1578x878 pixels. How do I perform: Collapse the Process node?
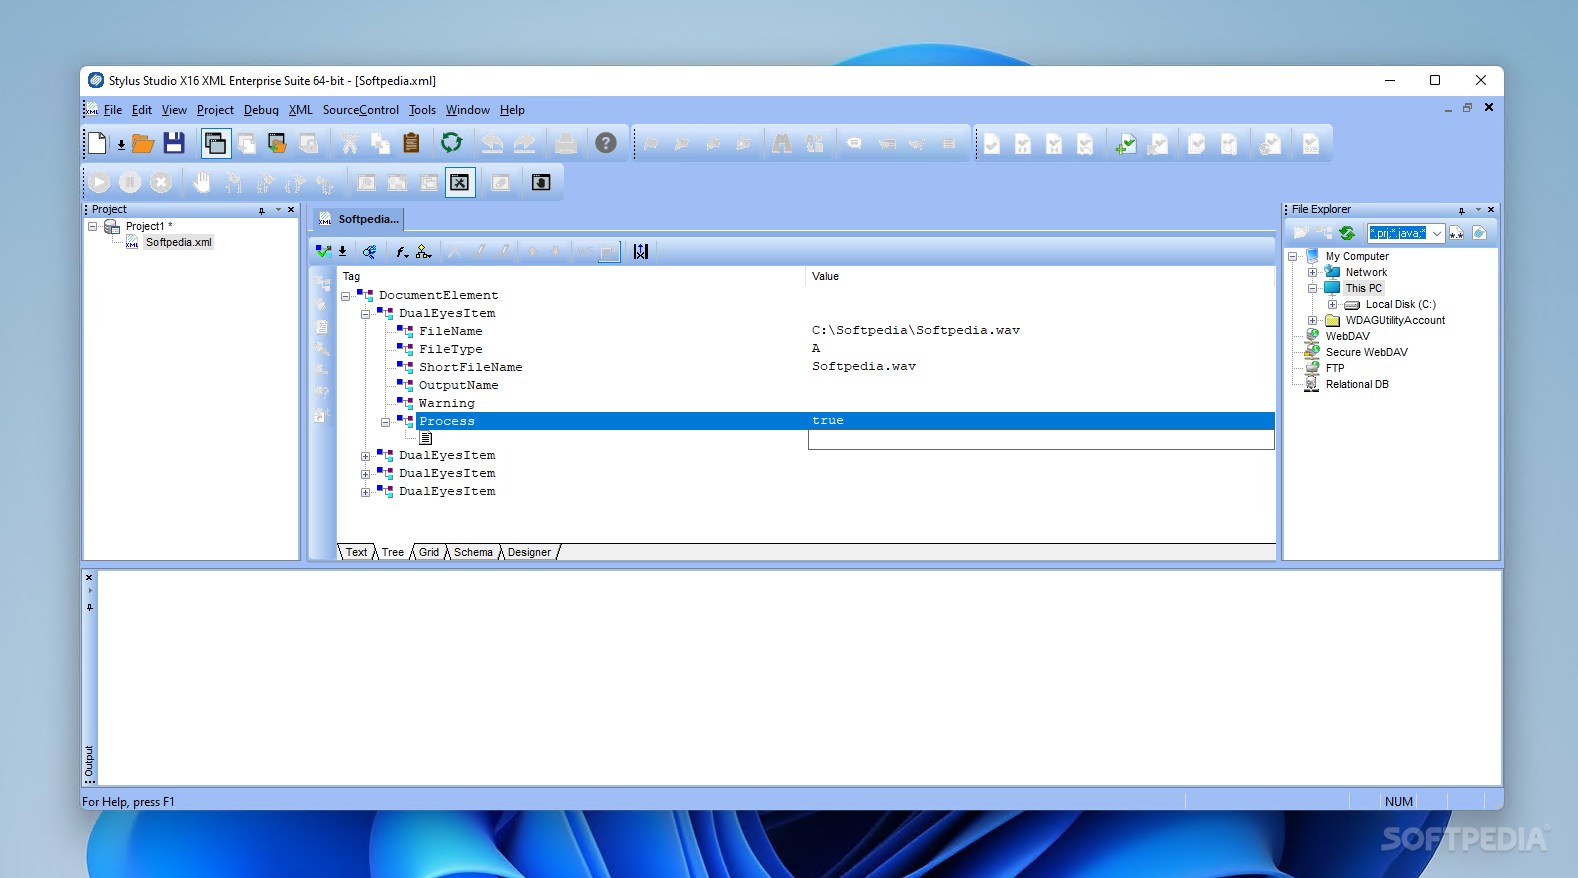coord(386,422)
